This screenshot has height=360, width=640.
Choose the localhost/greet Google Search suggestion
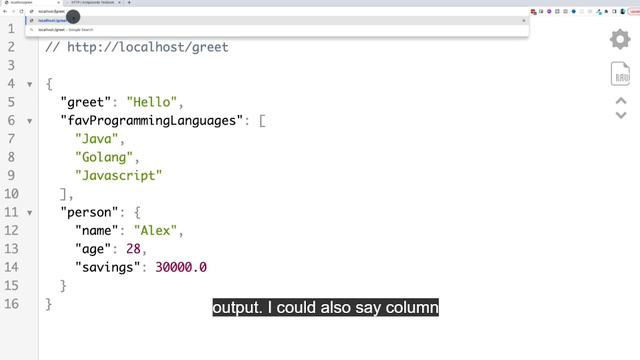point(277,30)
